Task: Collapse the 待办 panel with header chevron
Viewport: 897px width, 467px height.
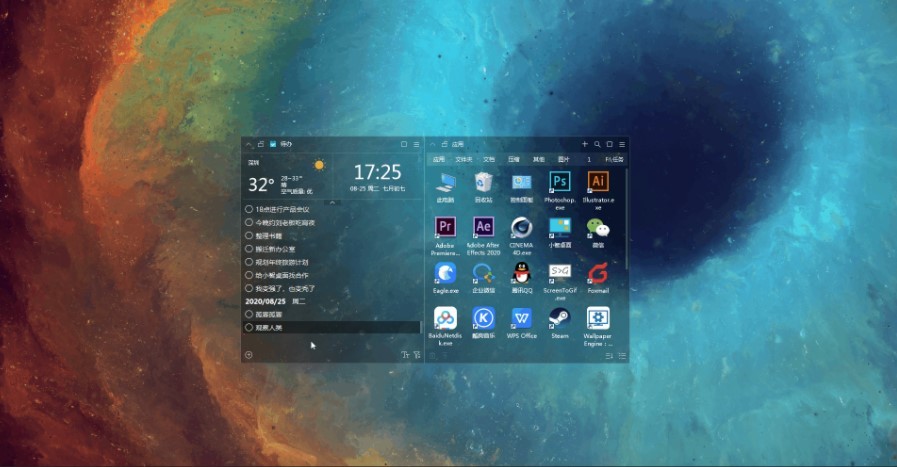Action: click(249, 144)
